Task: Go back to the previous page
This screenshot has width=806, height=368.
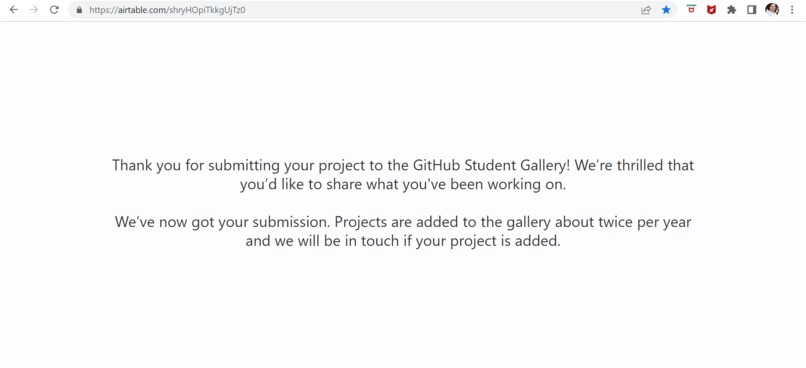Action: click(x=14, y=10)
